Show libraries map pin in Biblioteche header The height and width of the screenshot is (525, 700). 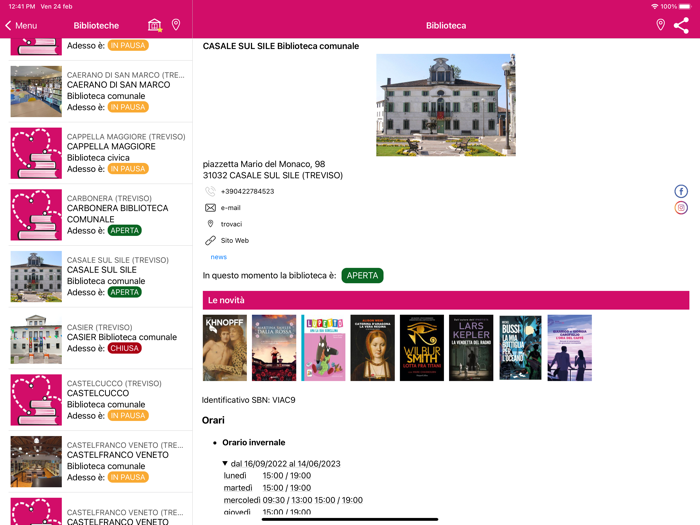[x=176, y=25]
